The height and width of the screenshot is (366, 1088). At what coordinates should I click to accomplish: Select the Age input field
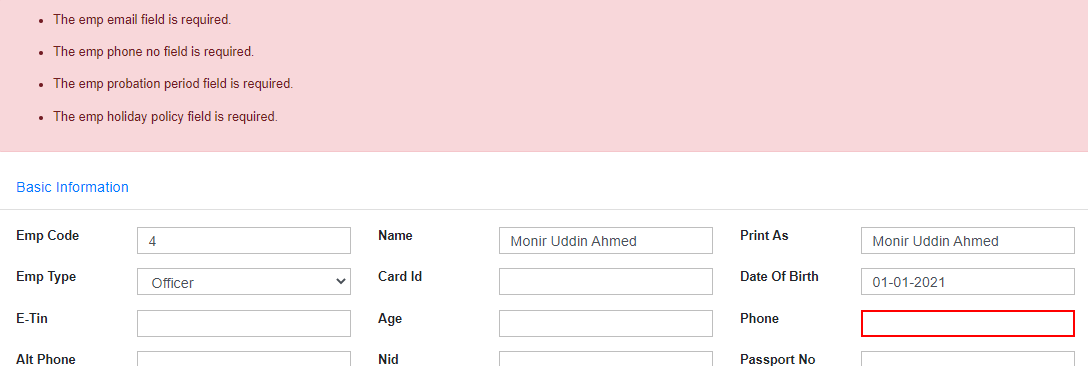[606, 324]
